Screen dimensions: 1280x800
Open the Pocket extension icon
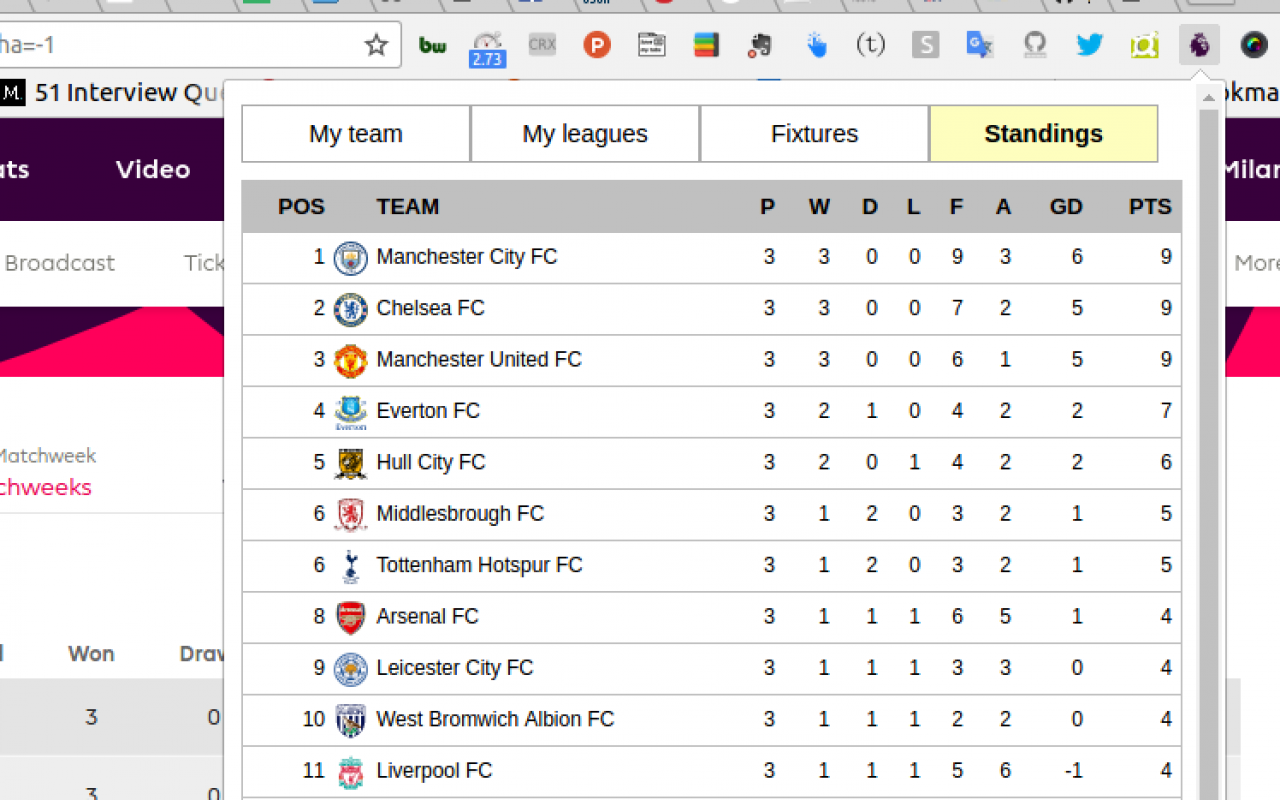(597, 44)
